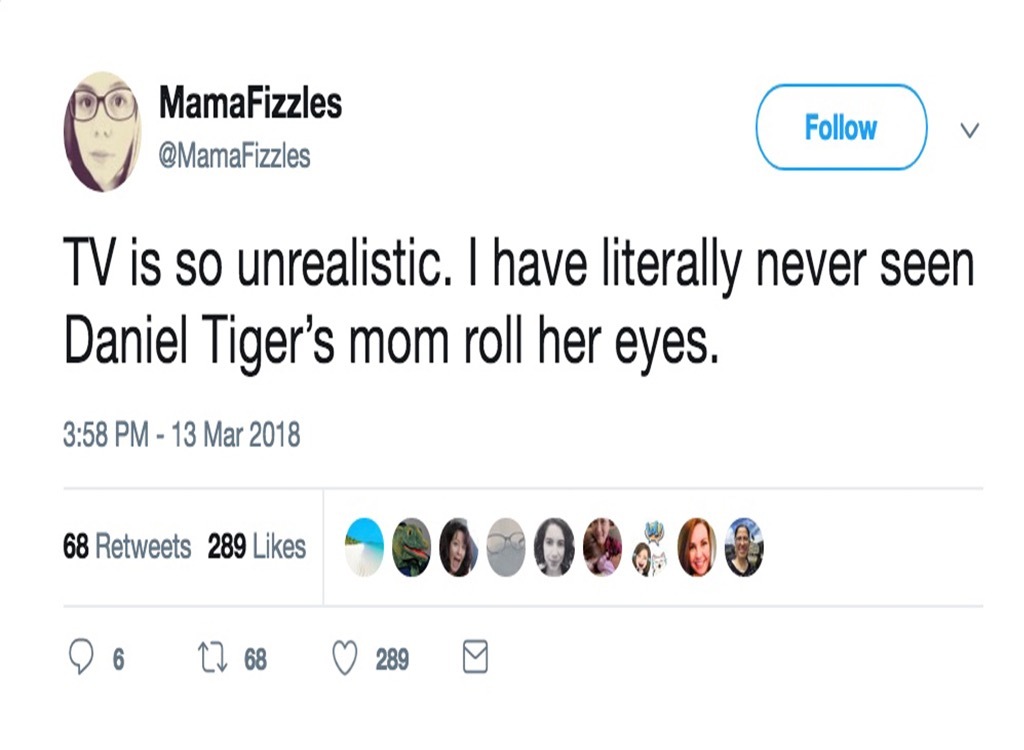Follow MamaFizzles

(841, 127)
